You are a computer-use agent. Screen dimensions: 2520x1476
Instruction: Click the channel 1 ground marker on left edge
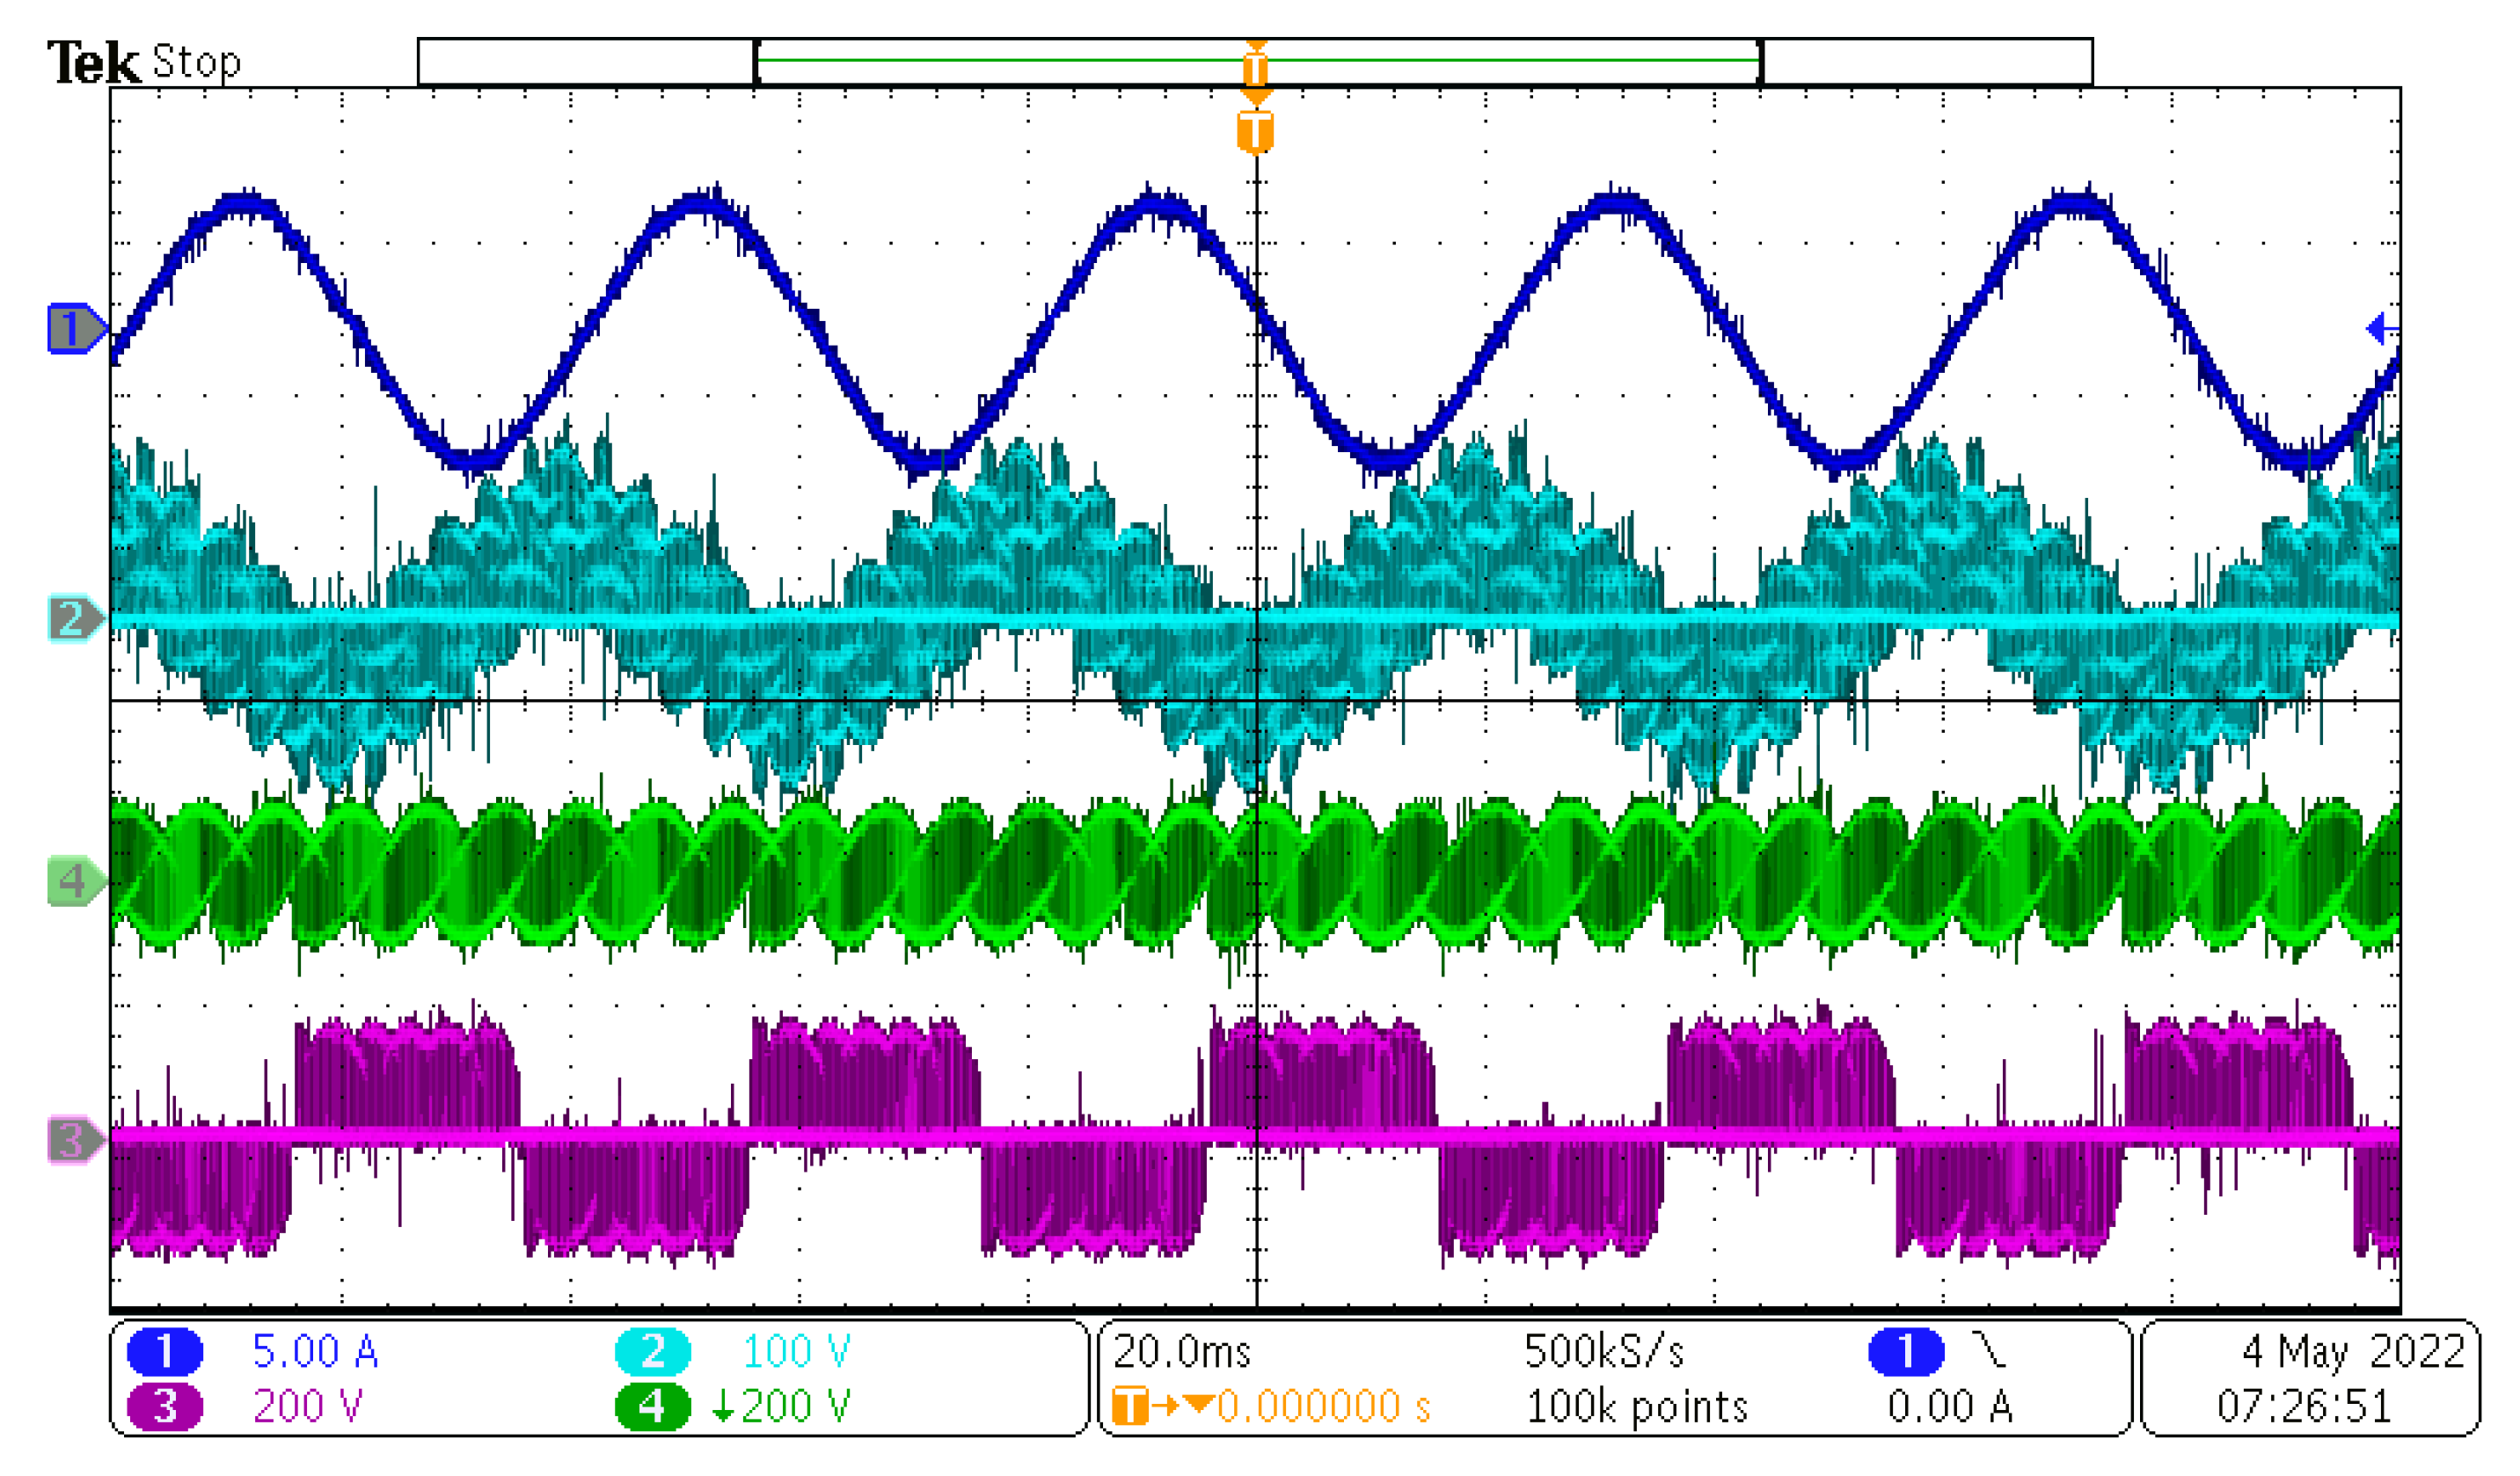(77, 329)
